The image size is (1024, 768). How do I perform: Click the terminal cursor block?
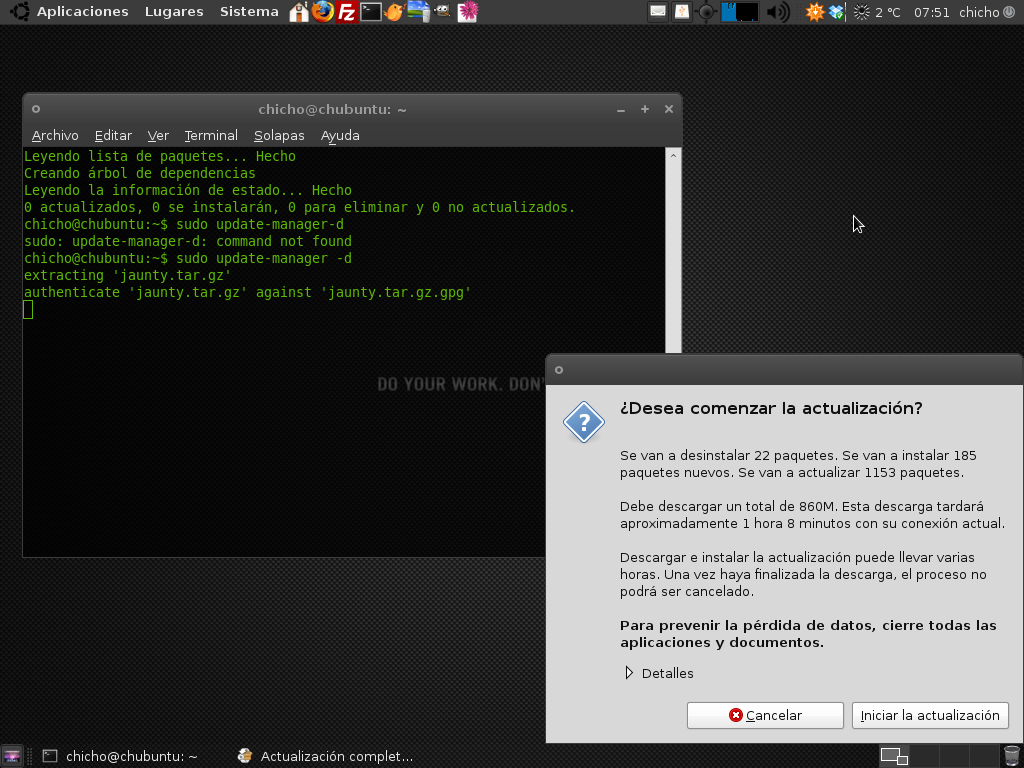(28, 310)
